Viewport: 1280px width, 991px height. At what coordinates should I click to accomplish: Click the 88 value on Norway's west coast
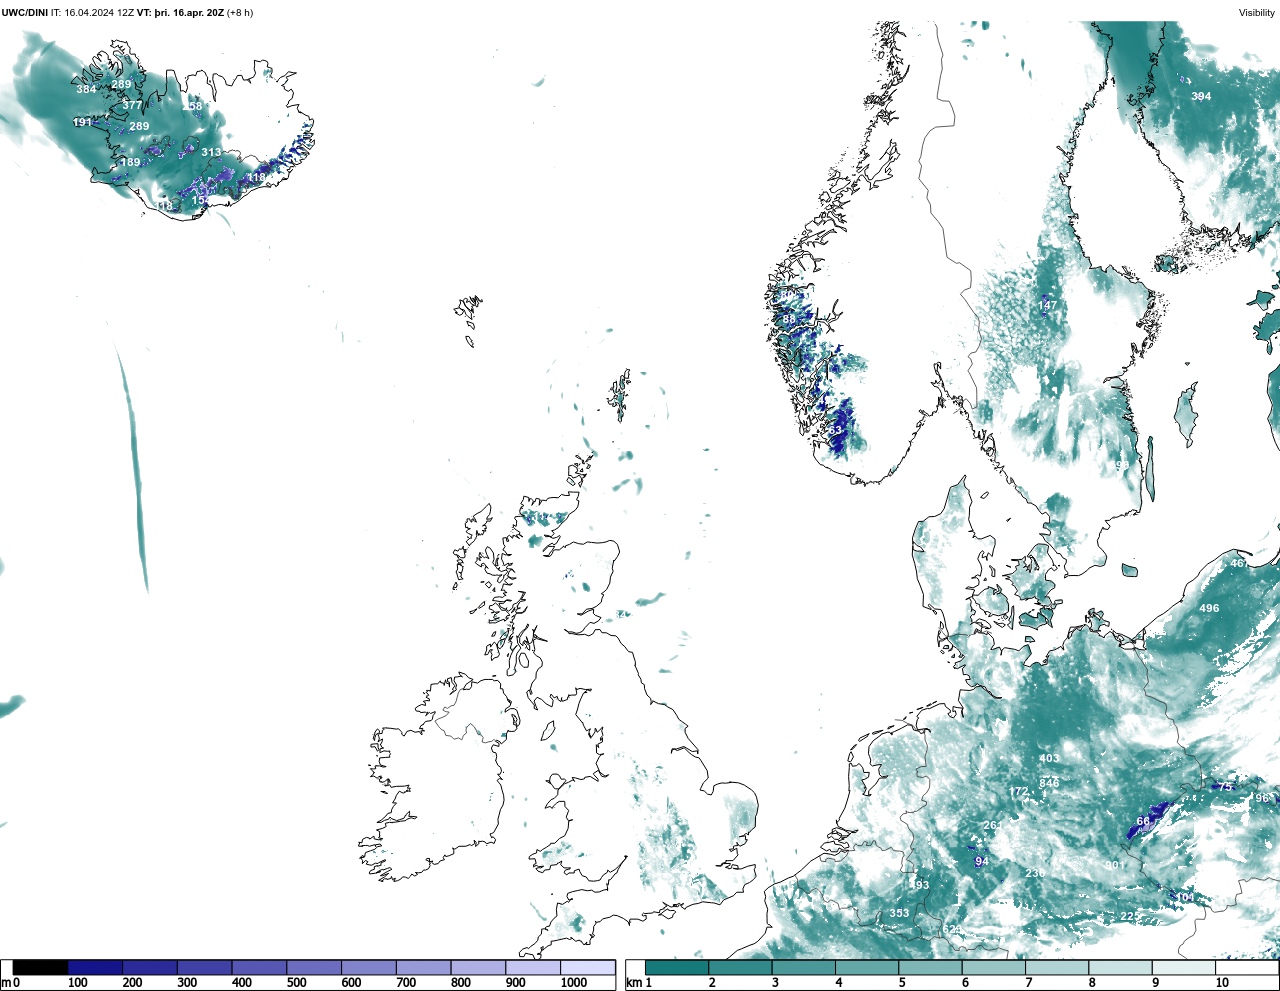pos(789,319)
